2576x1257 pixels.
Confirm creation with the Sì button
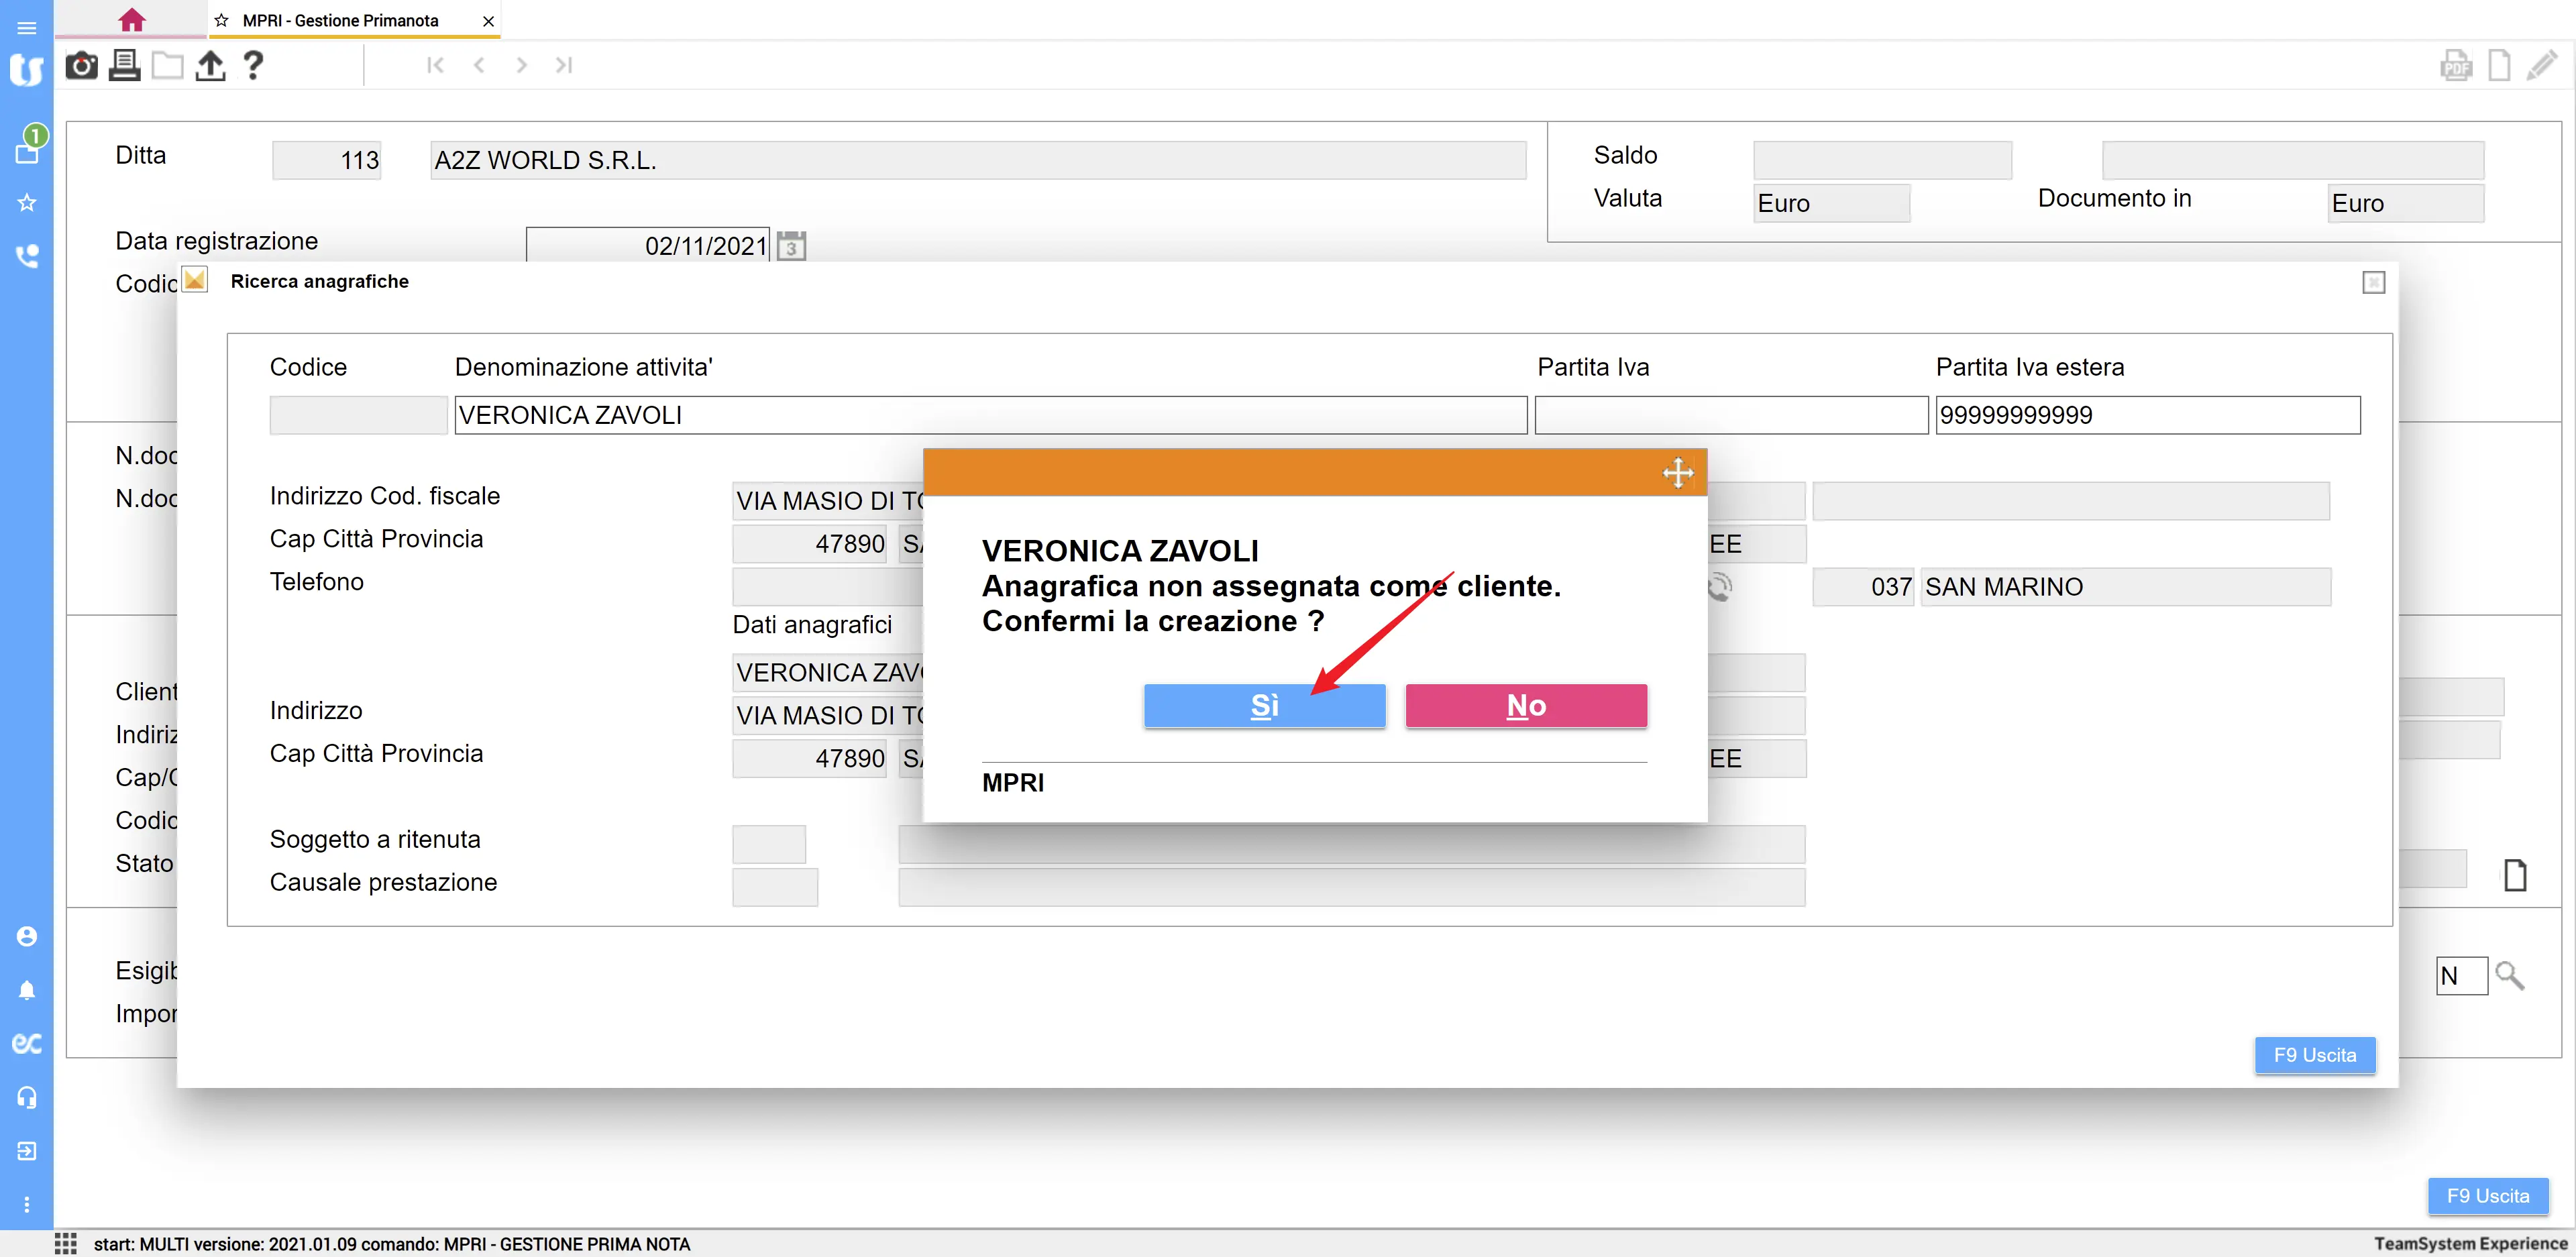pos(1264,706)
